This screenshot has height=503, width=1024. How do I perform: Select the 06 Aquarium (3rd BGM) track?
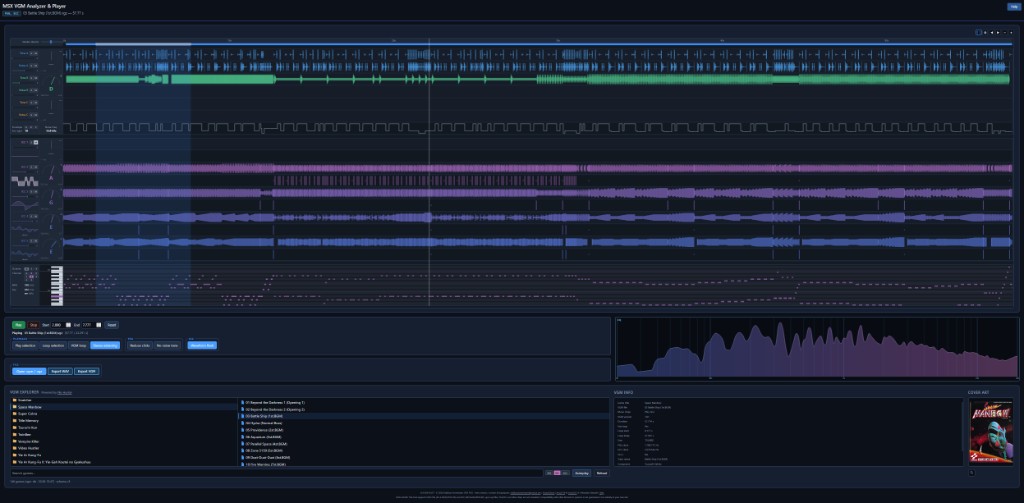[424, 437]
